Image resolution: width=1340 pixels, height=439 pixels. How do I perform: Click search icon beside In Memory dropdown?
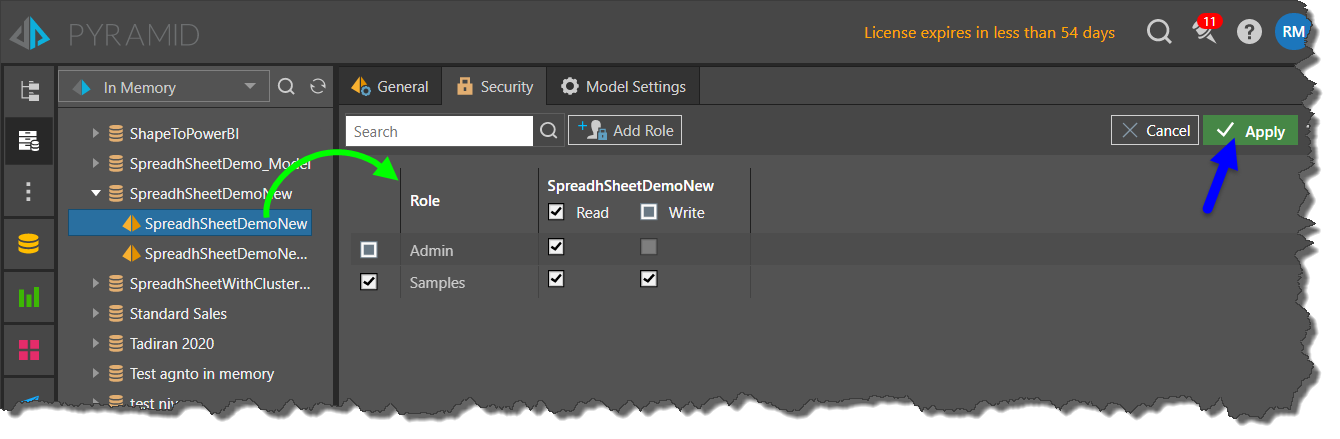(286, 87)
